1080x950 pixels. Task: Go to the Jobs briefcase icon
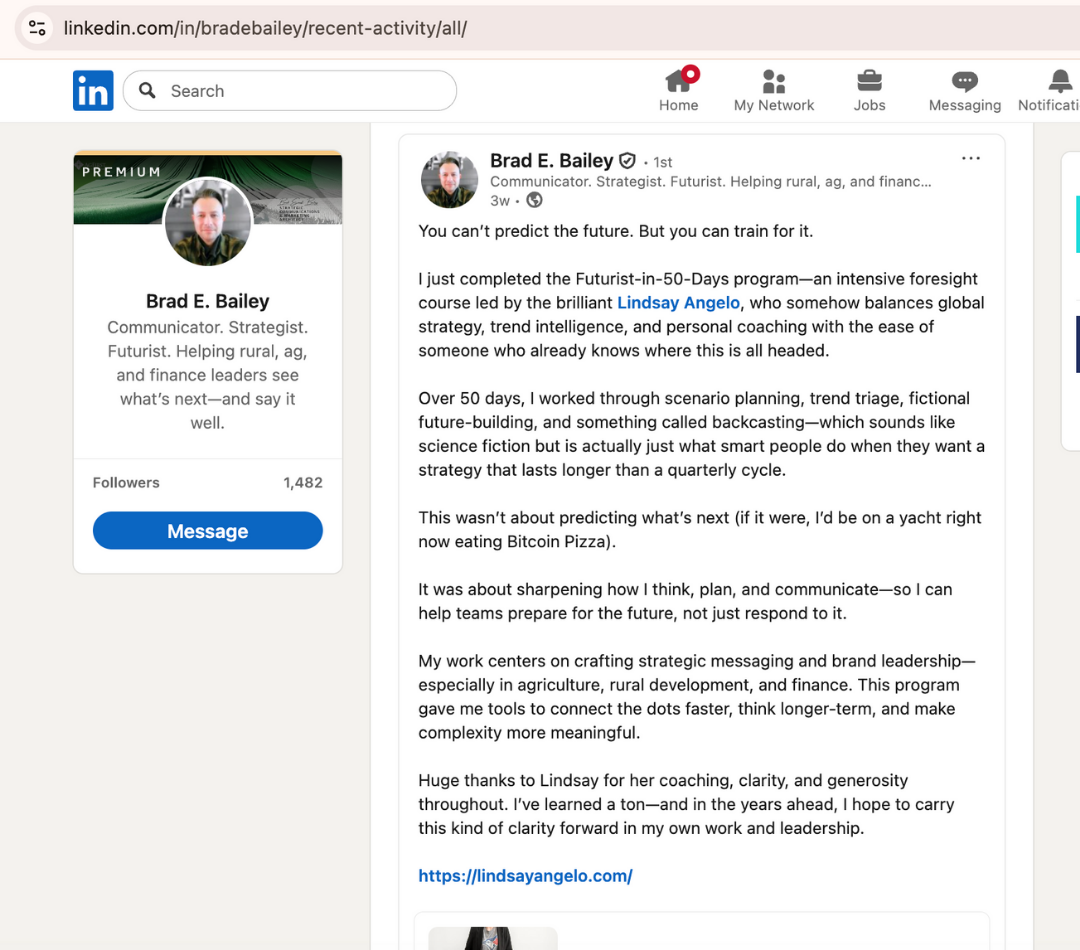(869, 90)
